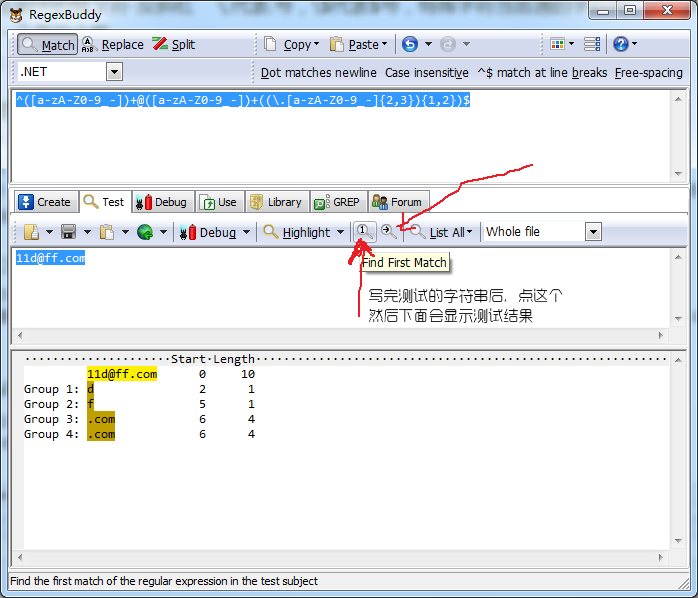
Task: Expand the globe icon dropdown arrow
Action: [x=163, y=232]
